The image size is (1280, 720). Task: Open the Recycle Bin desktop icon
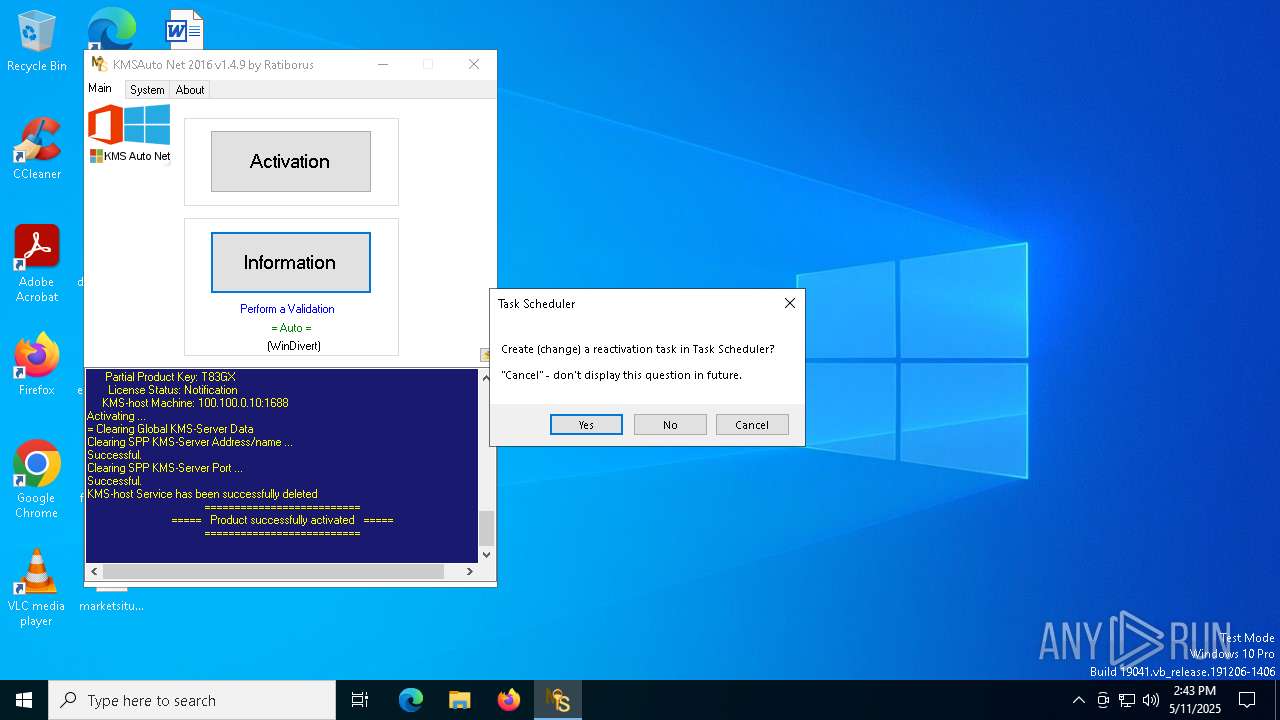coord(37,42)
